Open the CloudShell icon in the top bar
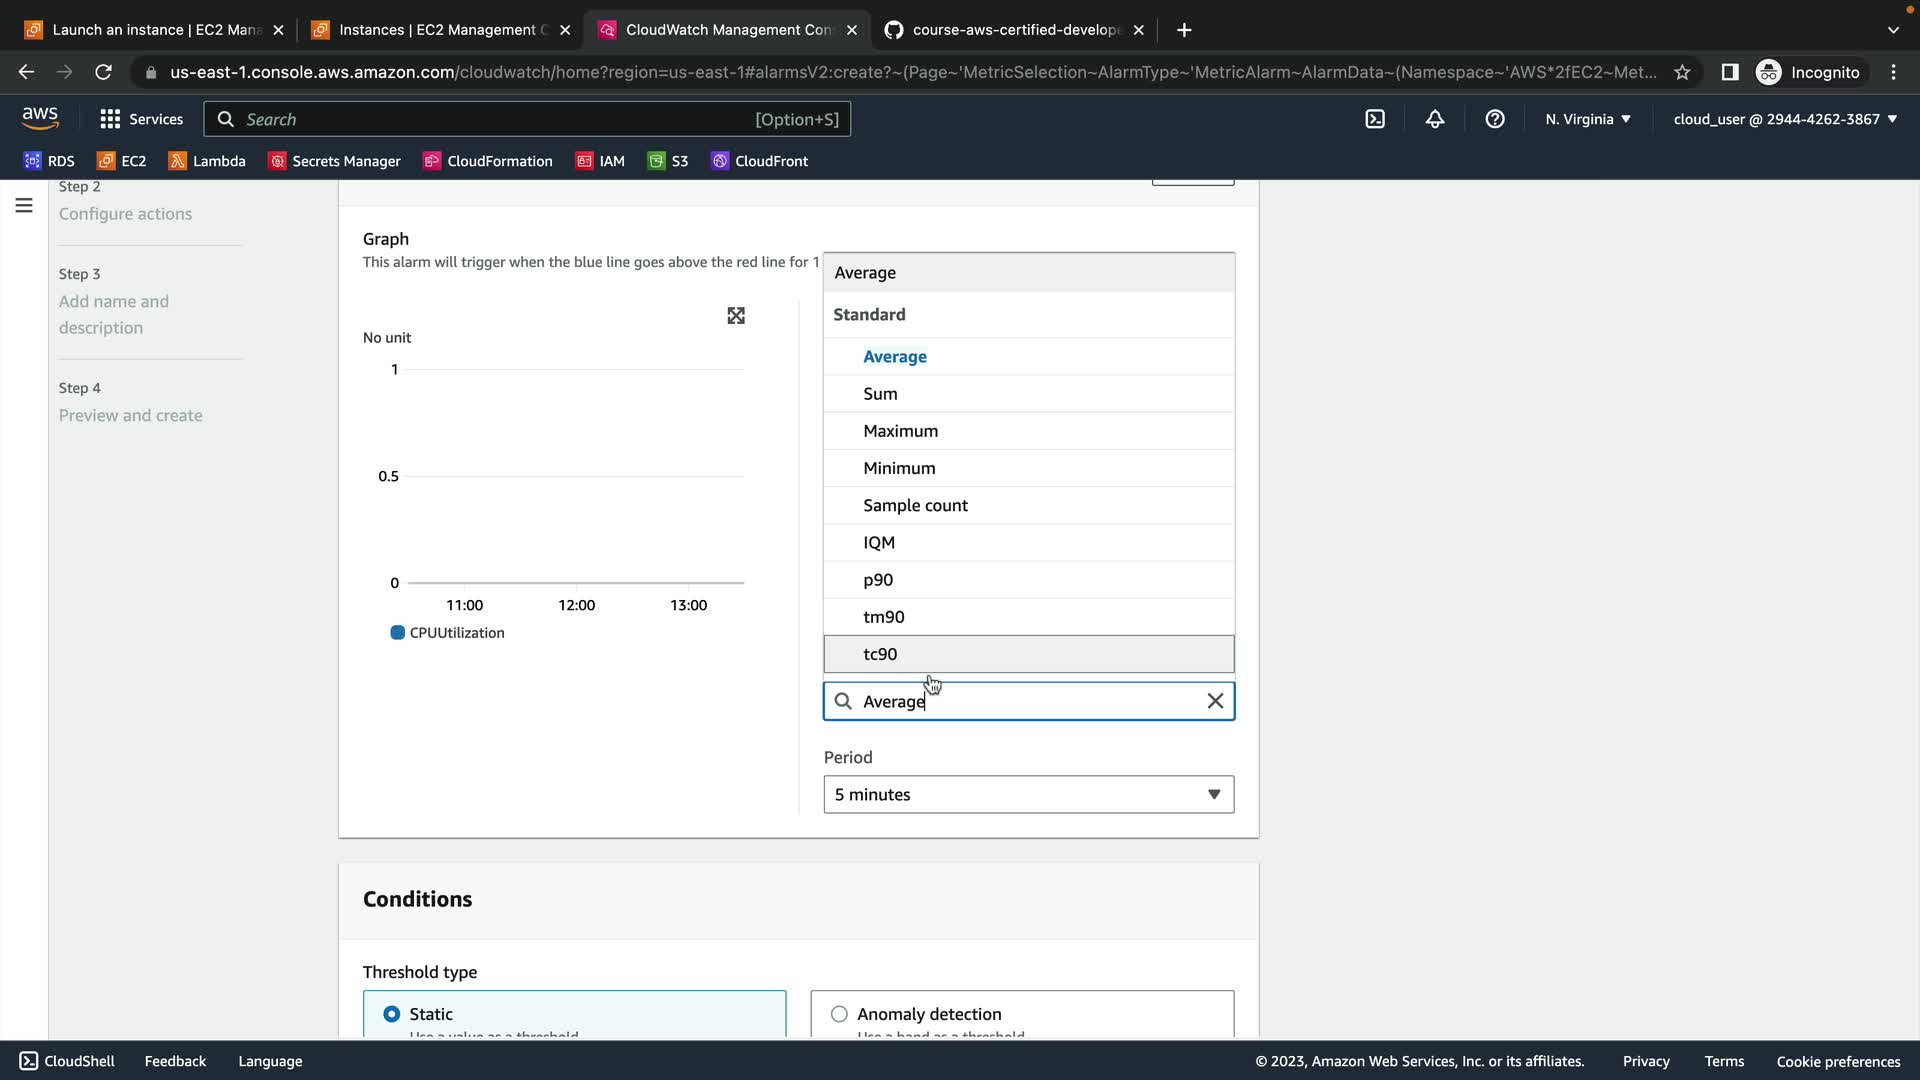Screen dimensions: 1920x1080 coord(1375,119)
